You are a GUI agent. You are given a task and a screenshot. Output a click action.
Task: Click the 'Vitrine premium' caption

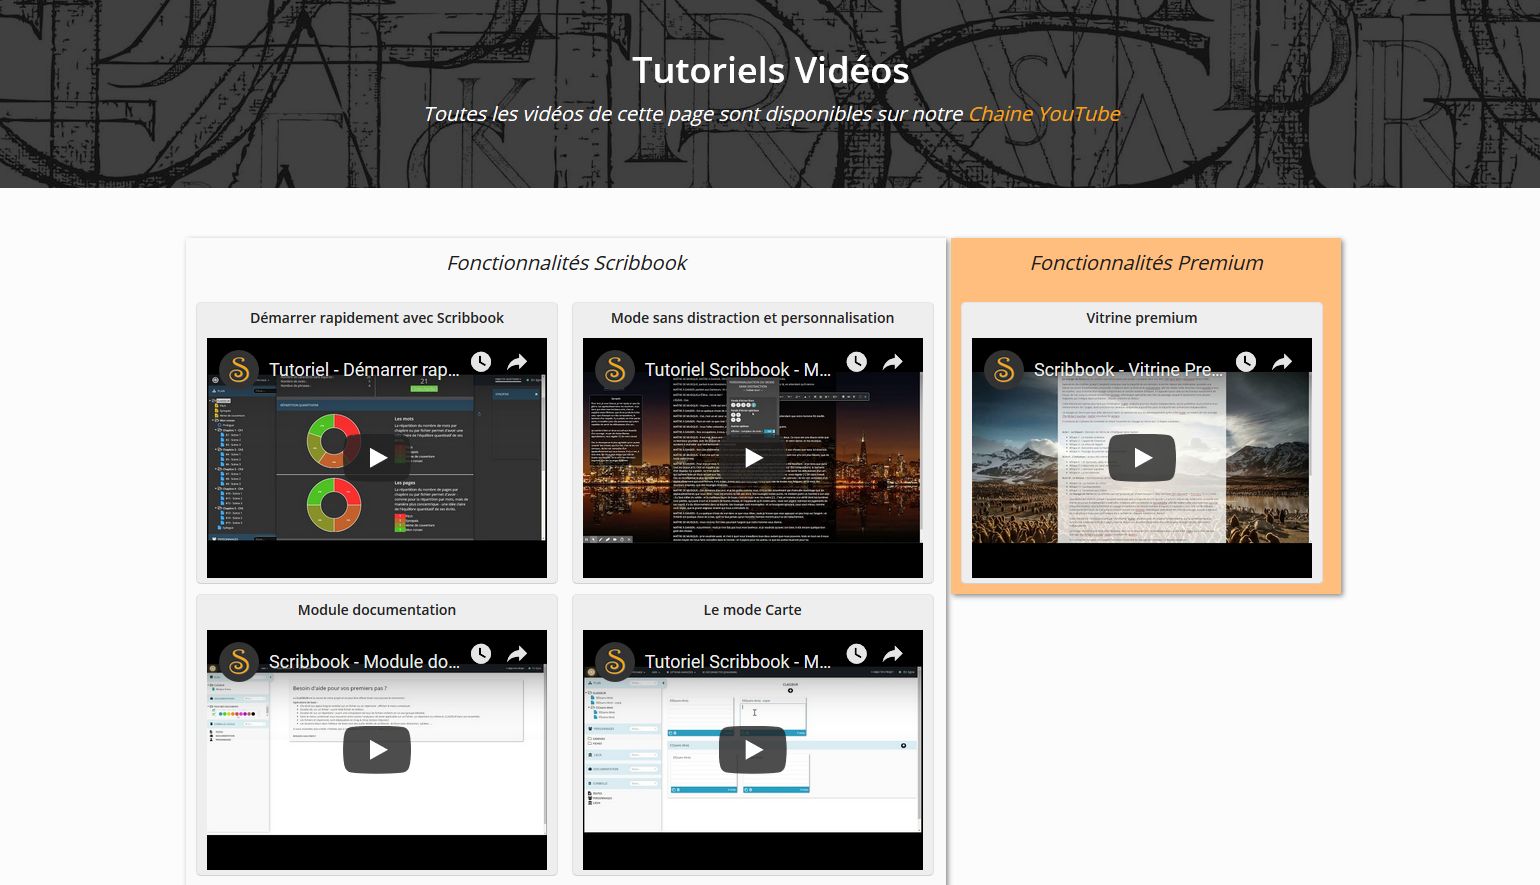tap(1142, 318)
